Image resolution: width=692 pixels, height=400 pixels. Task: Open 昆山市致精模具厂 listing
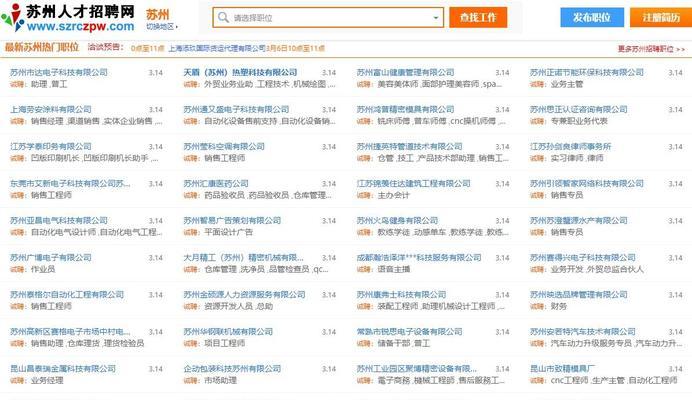[562, 369]
